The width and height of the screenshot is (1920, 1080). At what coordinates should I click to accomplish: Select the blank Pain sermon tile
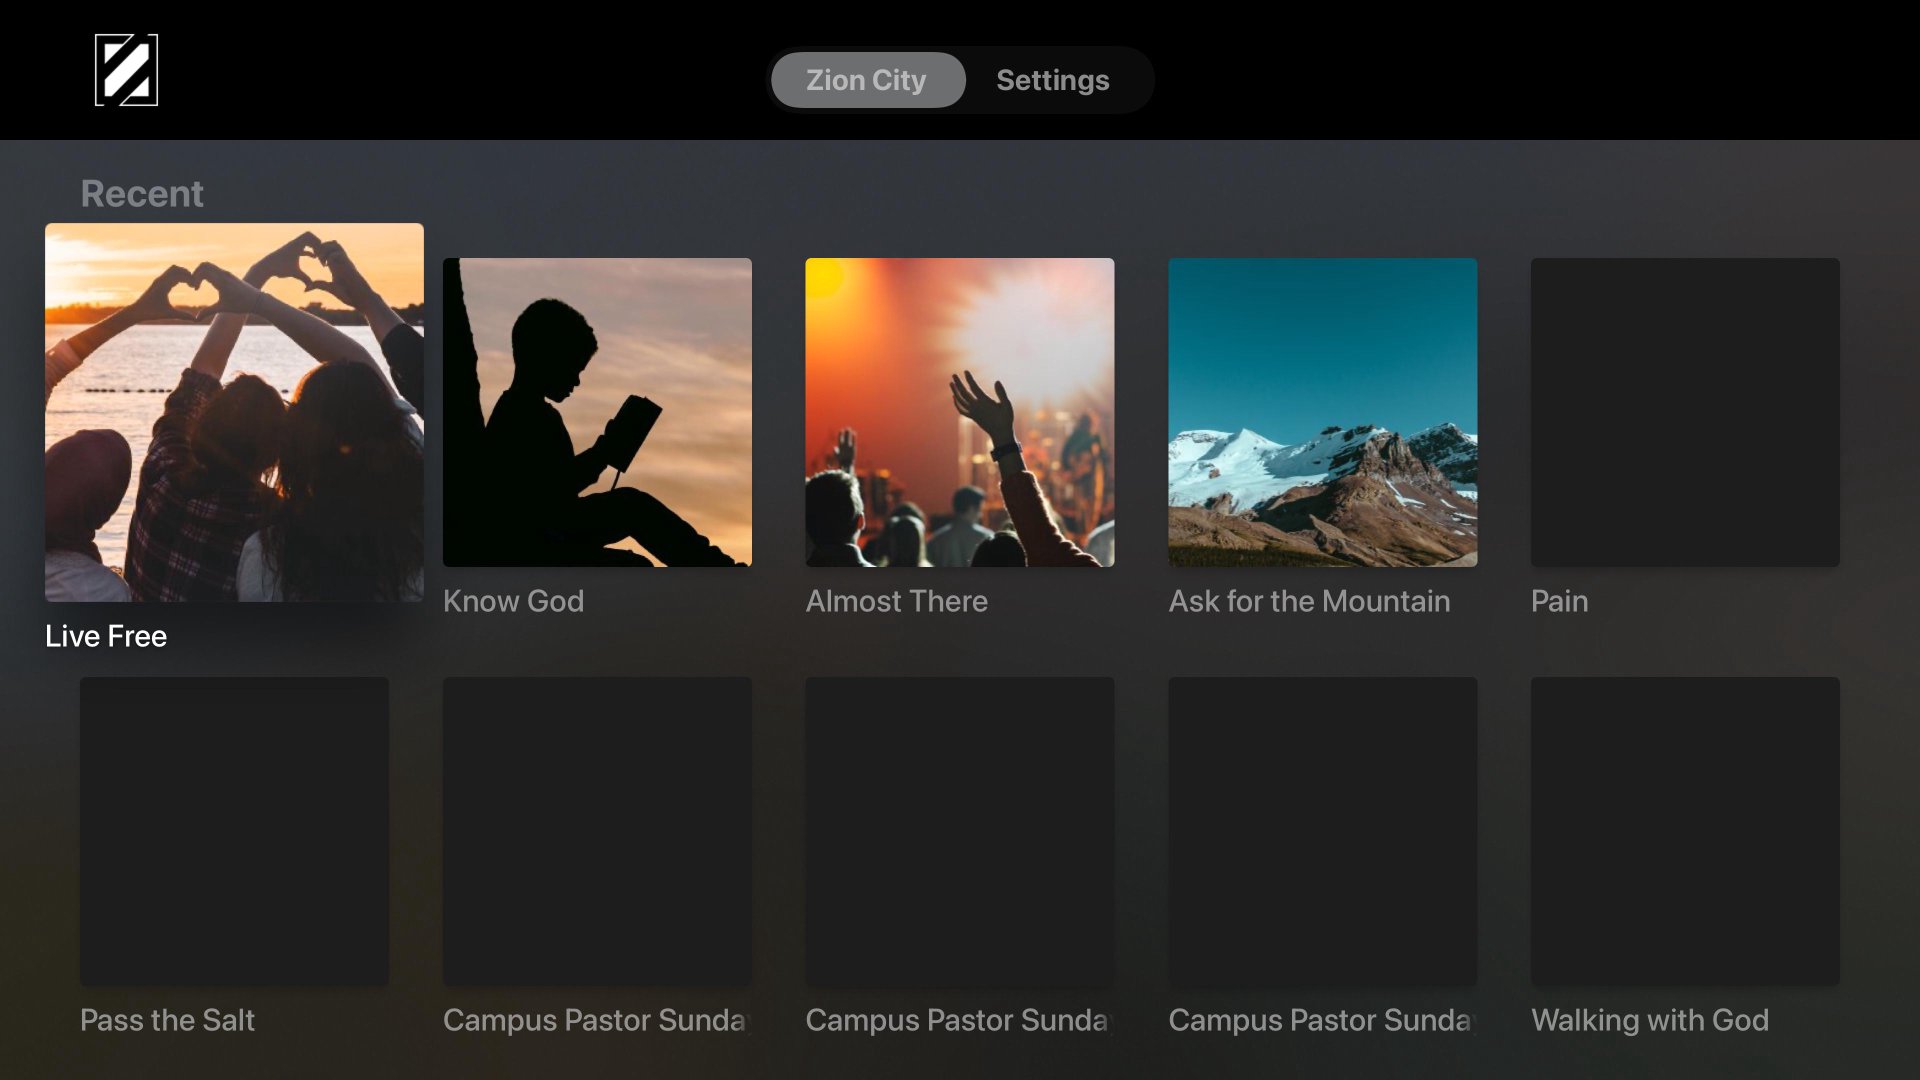pyautogui.click(x=1685, y=412)
